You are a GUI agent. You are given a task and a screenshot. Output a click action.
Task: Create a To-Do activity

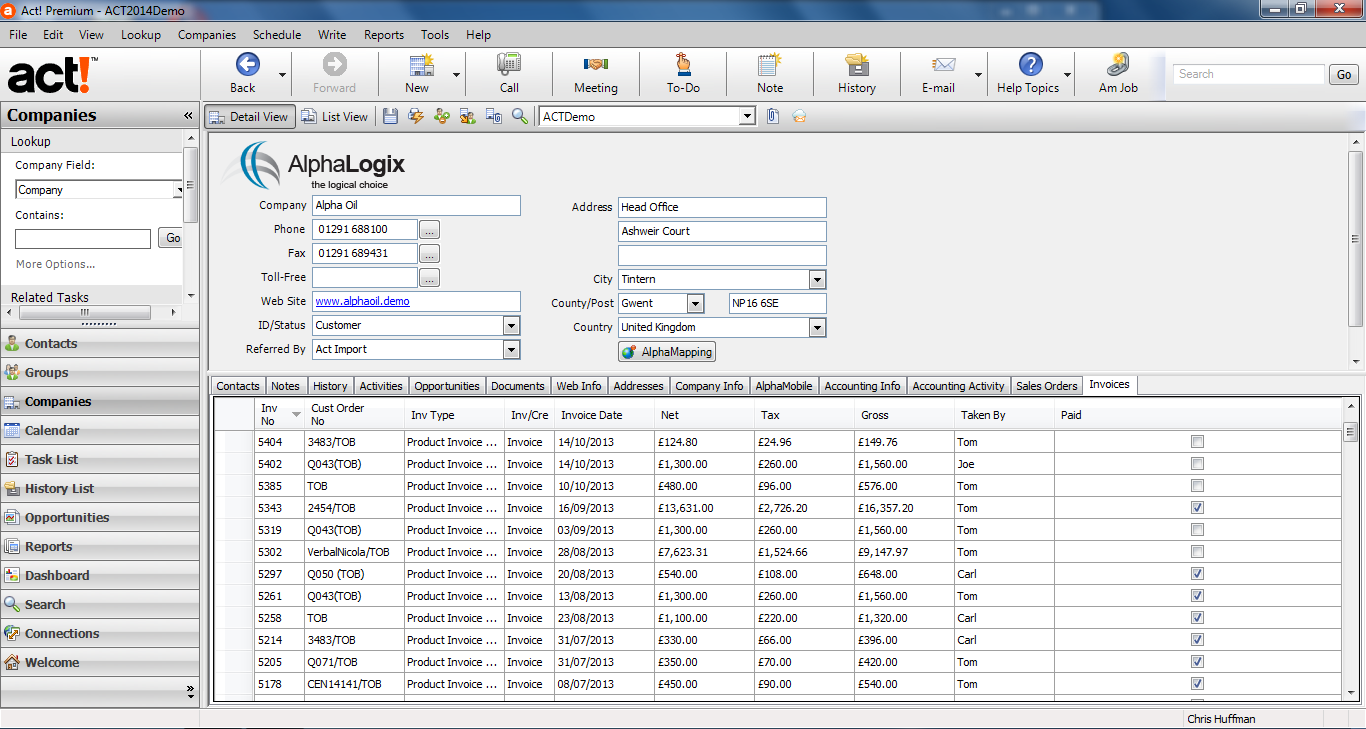click(x=683, y=73)
